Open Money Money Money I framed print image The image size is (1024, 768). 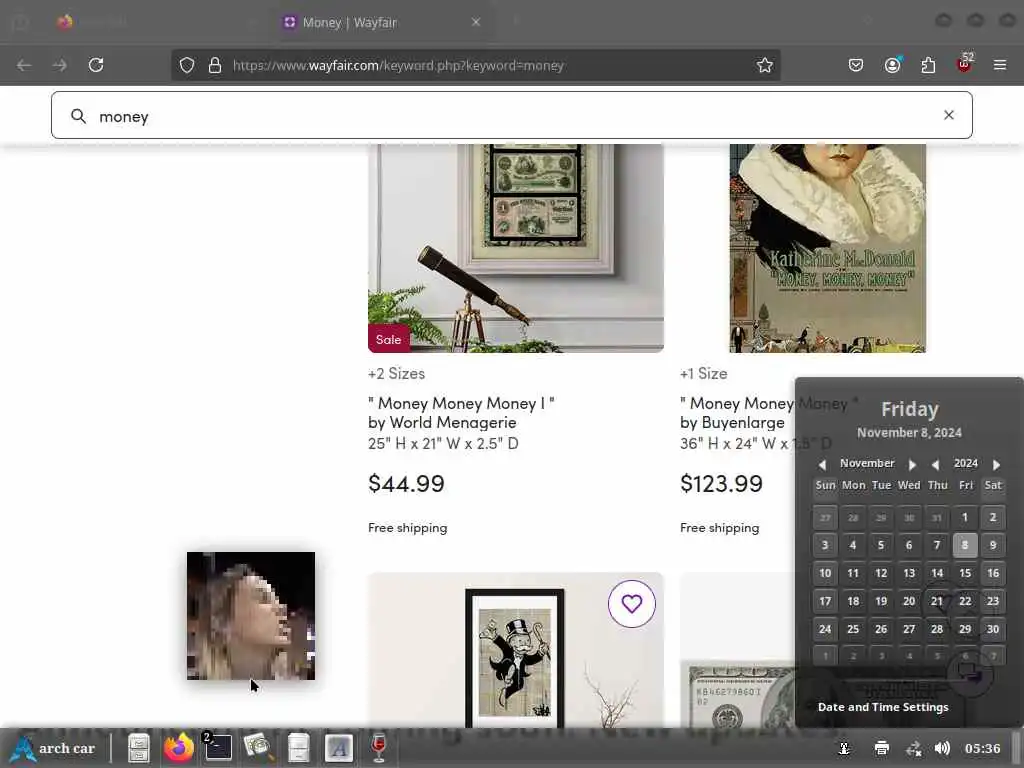[x=516, y=248]
